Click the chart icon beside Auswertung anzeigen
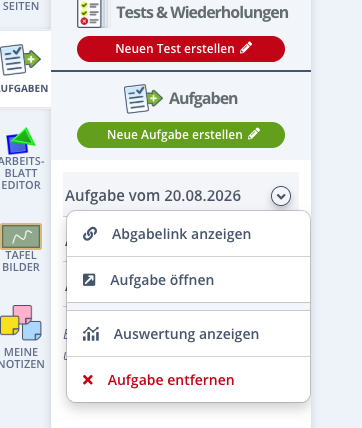362x428 pixels. click(x=91, y=334)
